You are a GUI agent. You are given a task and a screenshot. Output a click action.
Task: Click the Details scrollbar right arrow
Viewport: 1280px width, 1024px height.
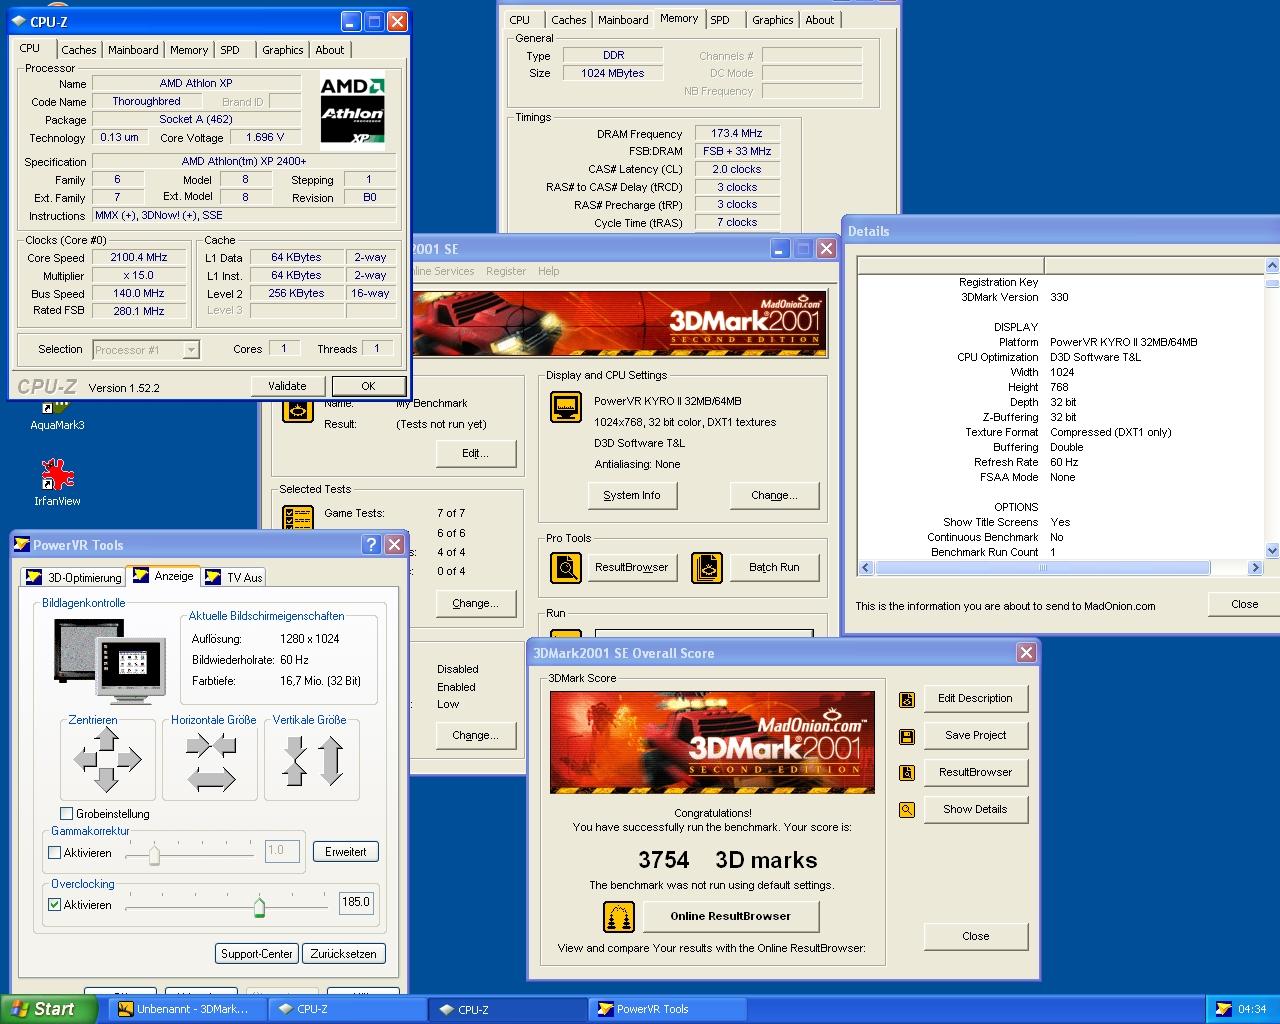coord(1256,568)
